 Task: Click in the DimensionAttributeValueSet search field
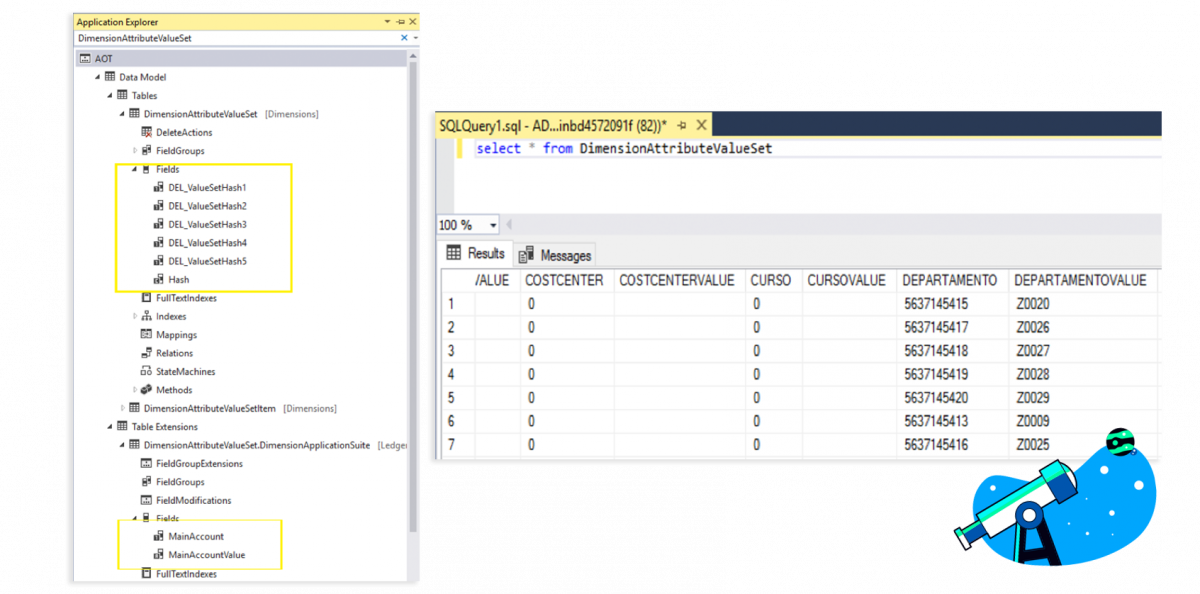tap(237, 38)
